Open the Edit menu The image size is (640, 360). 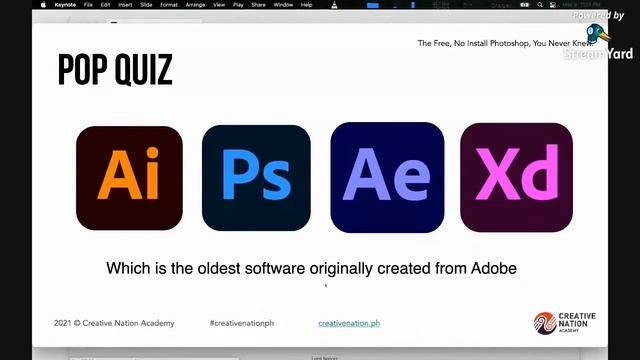pos(105,5)
